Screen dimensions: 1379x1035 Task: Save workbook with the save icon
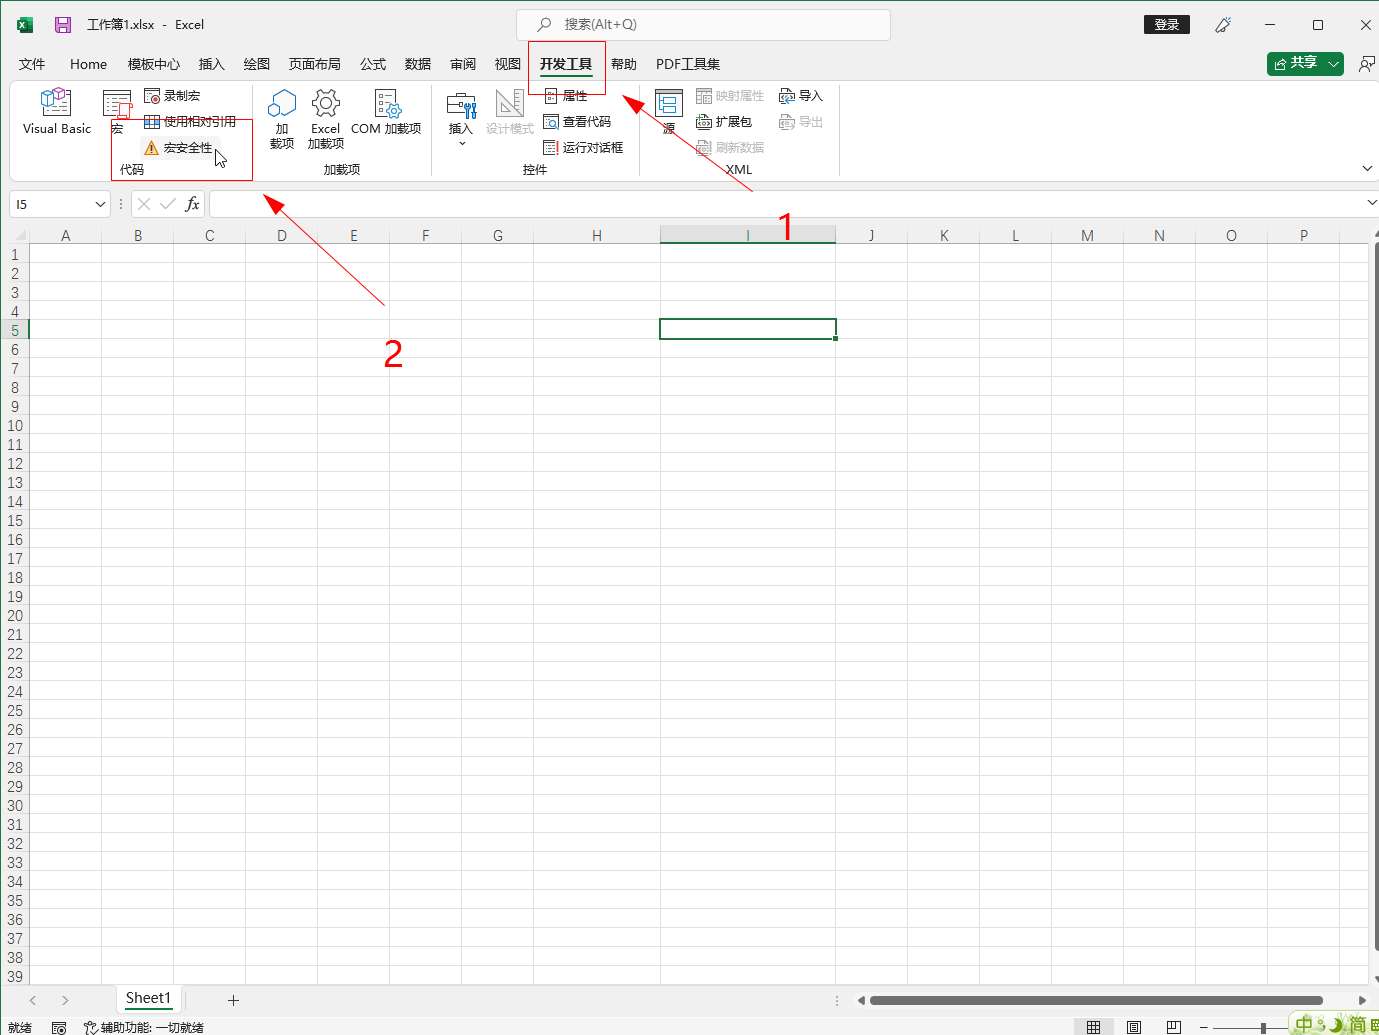63,25
